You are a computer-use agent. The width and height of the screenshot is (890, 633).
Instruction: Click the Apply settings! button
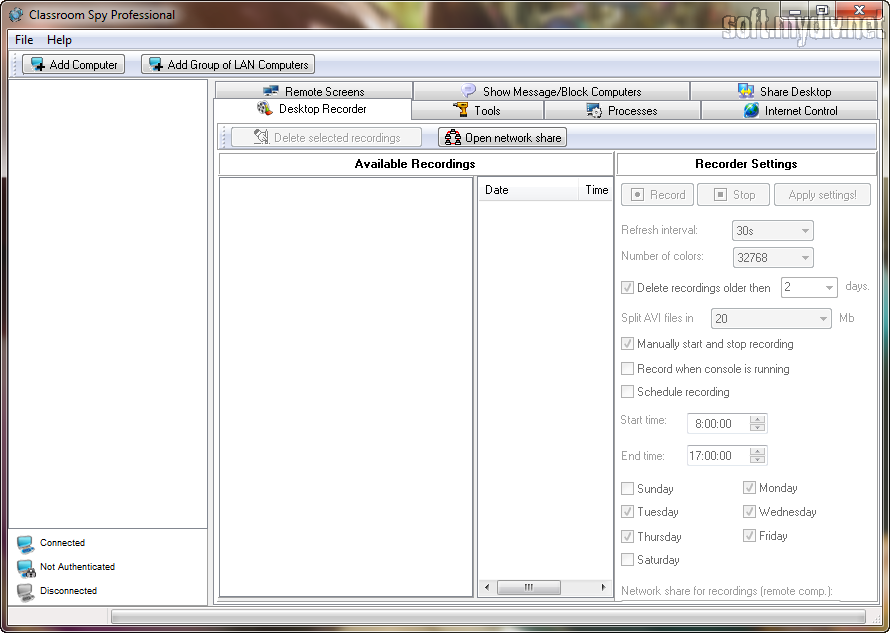[x=822, y=195]
